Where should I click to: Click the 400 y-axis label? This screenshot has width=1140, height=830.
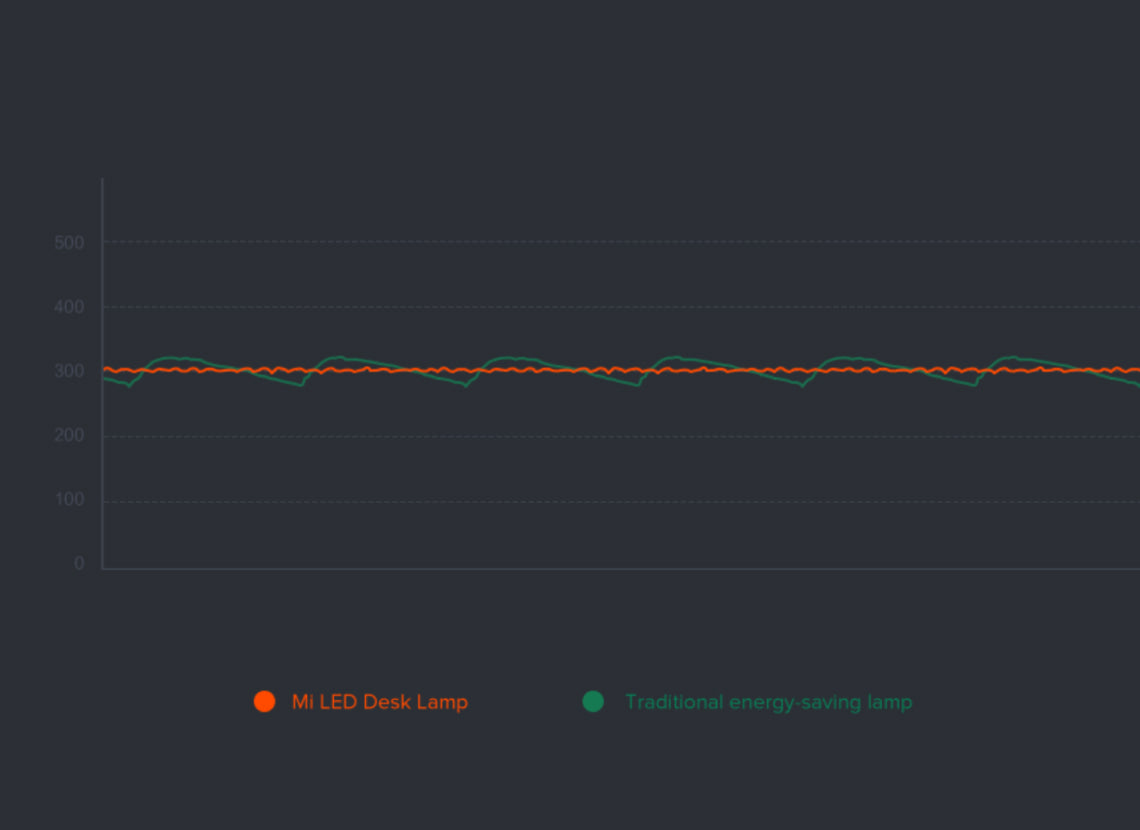pyautogui.click(x=69, y=307)
